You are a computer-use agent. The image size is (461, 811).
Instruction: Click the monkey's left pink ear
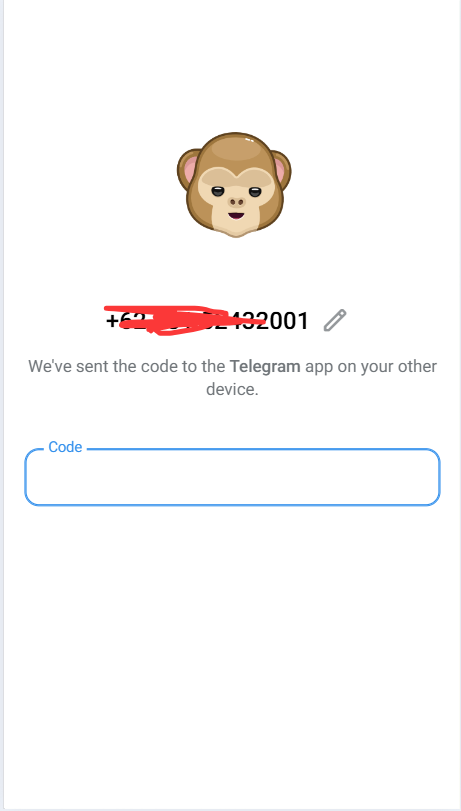pos(189,170)
